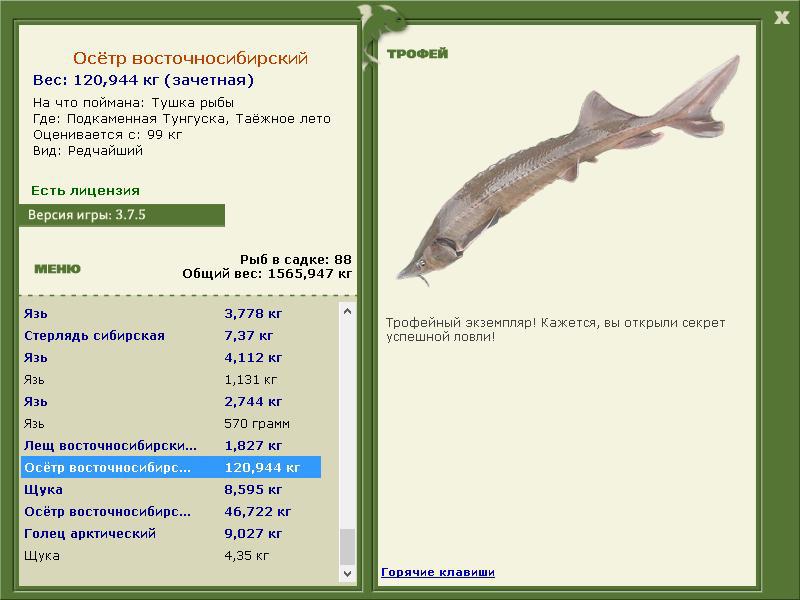Click the Общий вес: 1565,947 кг text
Image resolution: width=800 pixels, height=600 pixels.
267,273
